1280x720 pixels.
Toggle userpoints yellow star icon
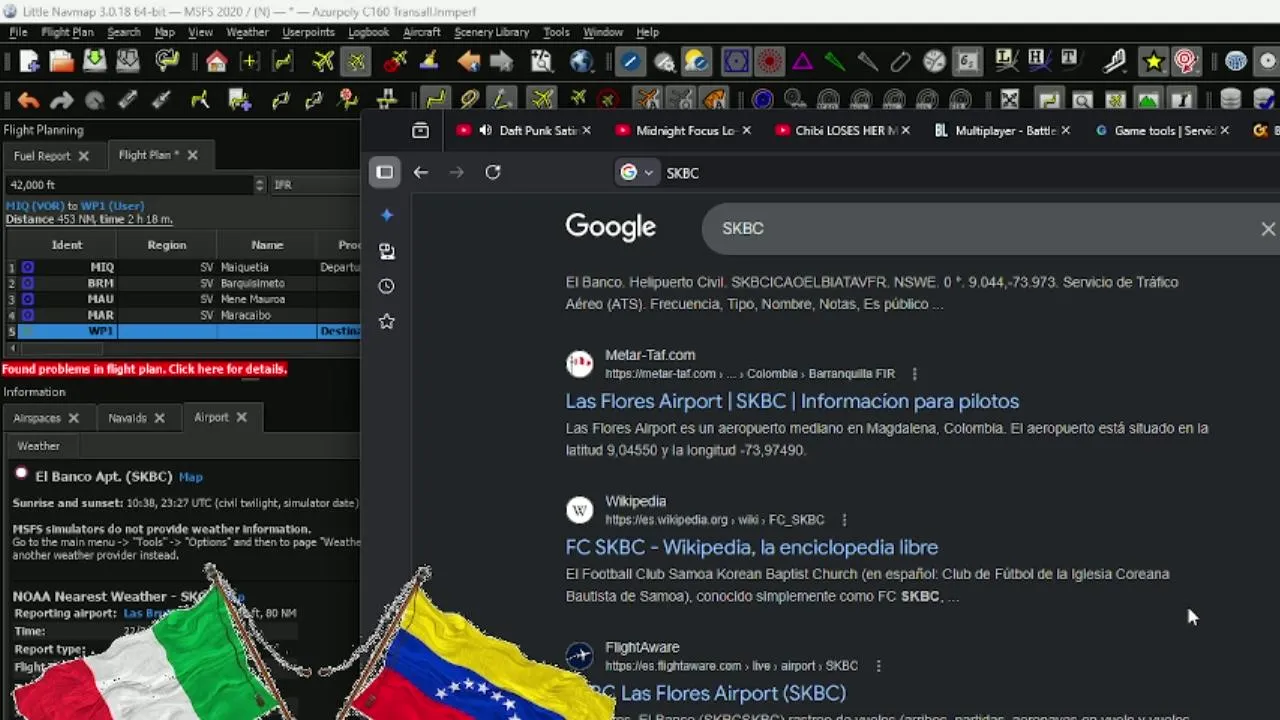tap(1153, 62)
